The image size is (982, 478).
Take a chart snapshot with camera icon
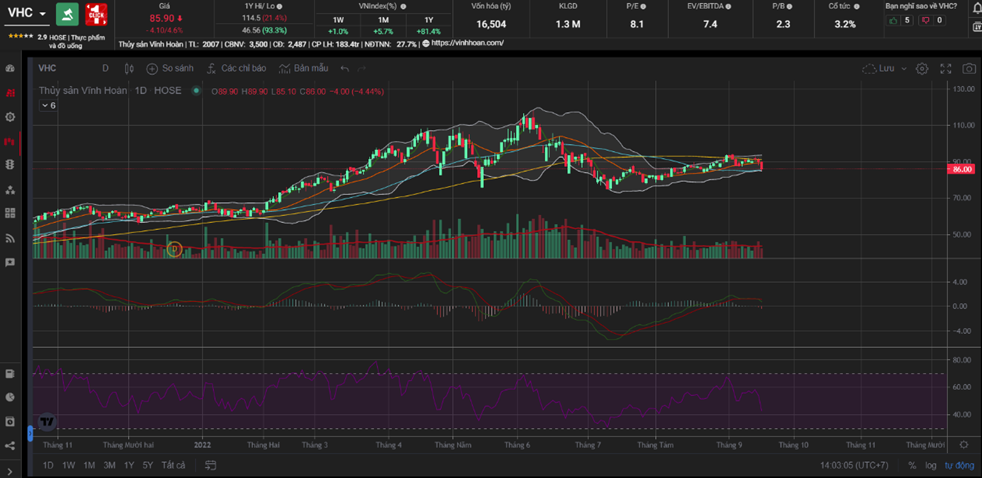pyautogui.click(x=968, y=68)
